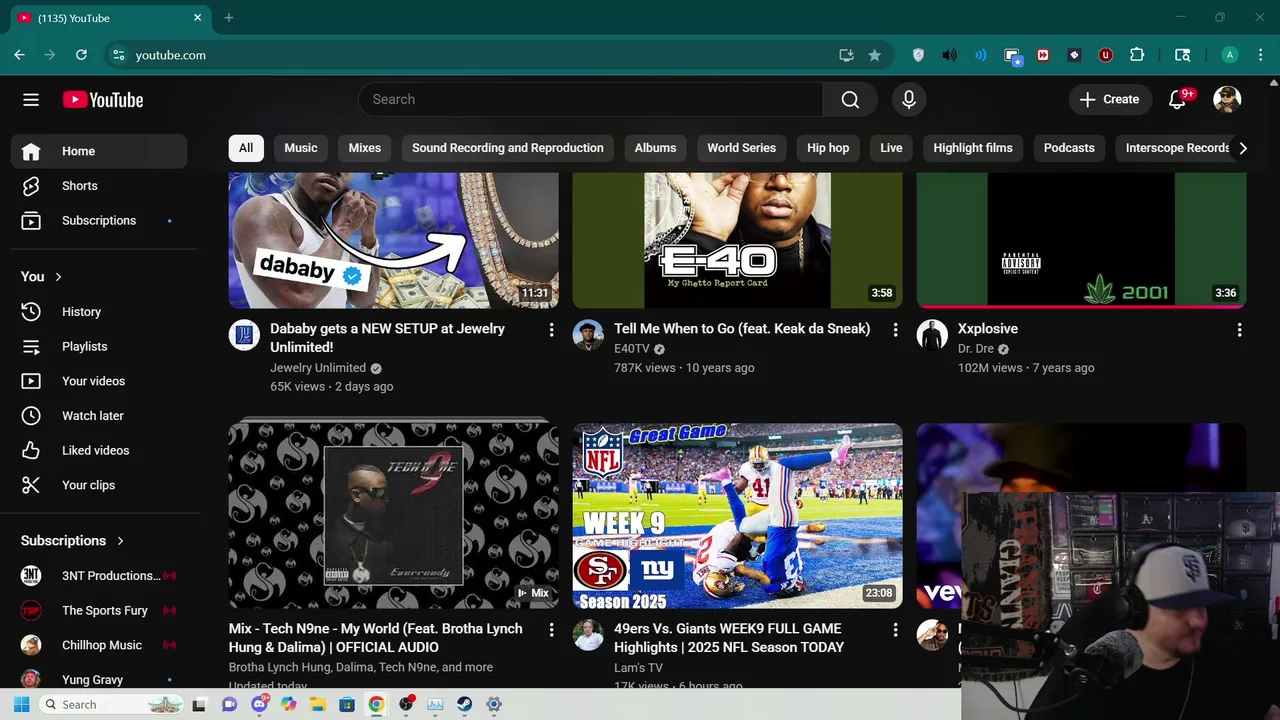Click the YouTube logo
Viewport: 1280px width, 720px height.
click(103, 99)
